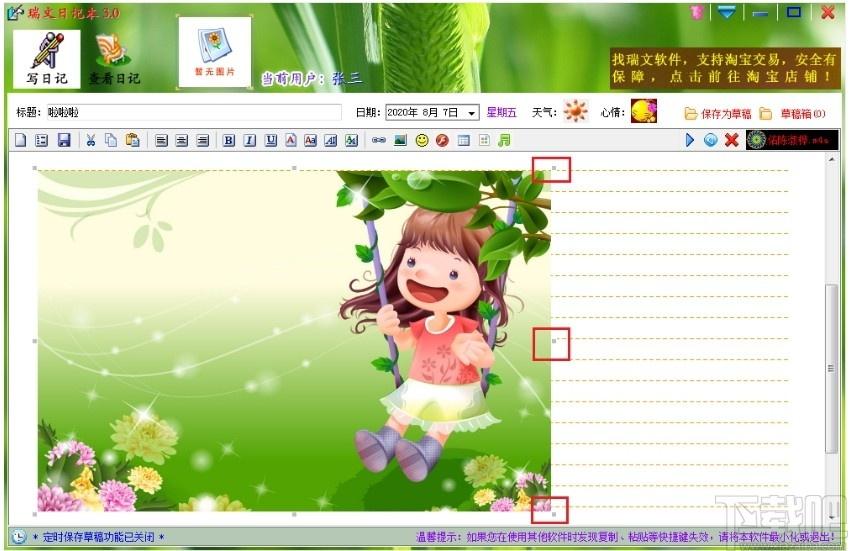Insert Flash with the red Flash icon
Viewport: 850px width, 551px height.
coord(442,140)
